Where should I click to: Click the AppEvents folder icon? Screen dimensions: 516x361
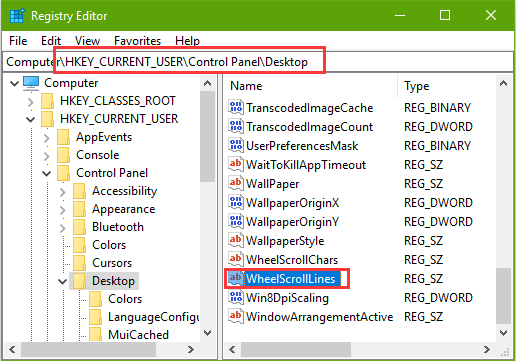pyautogui.click(x=63, y=137)
